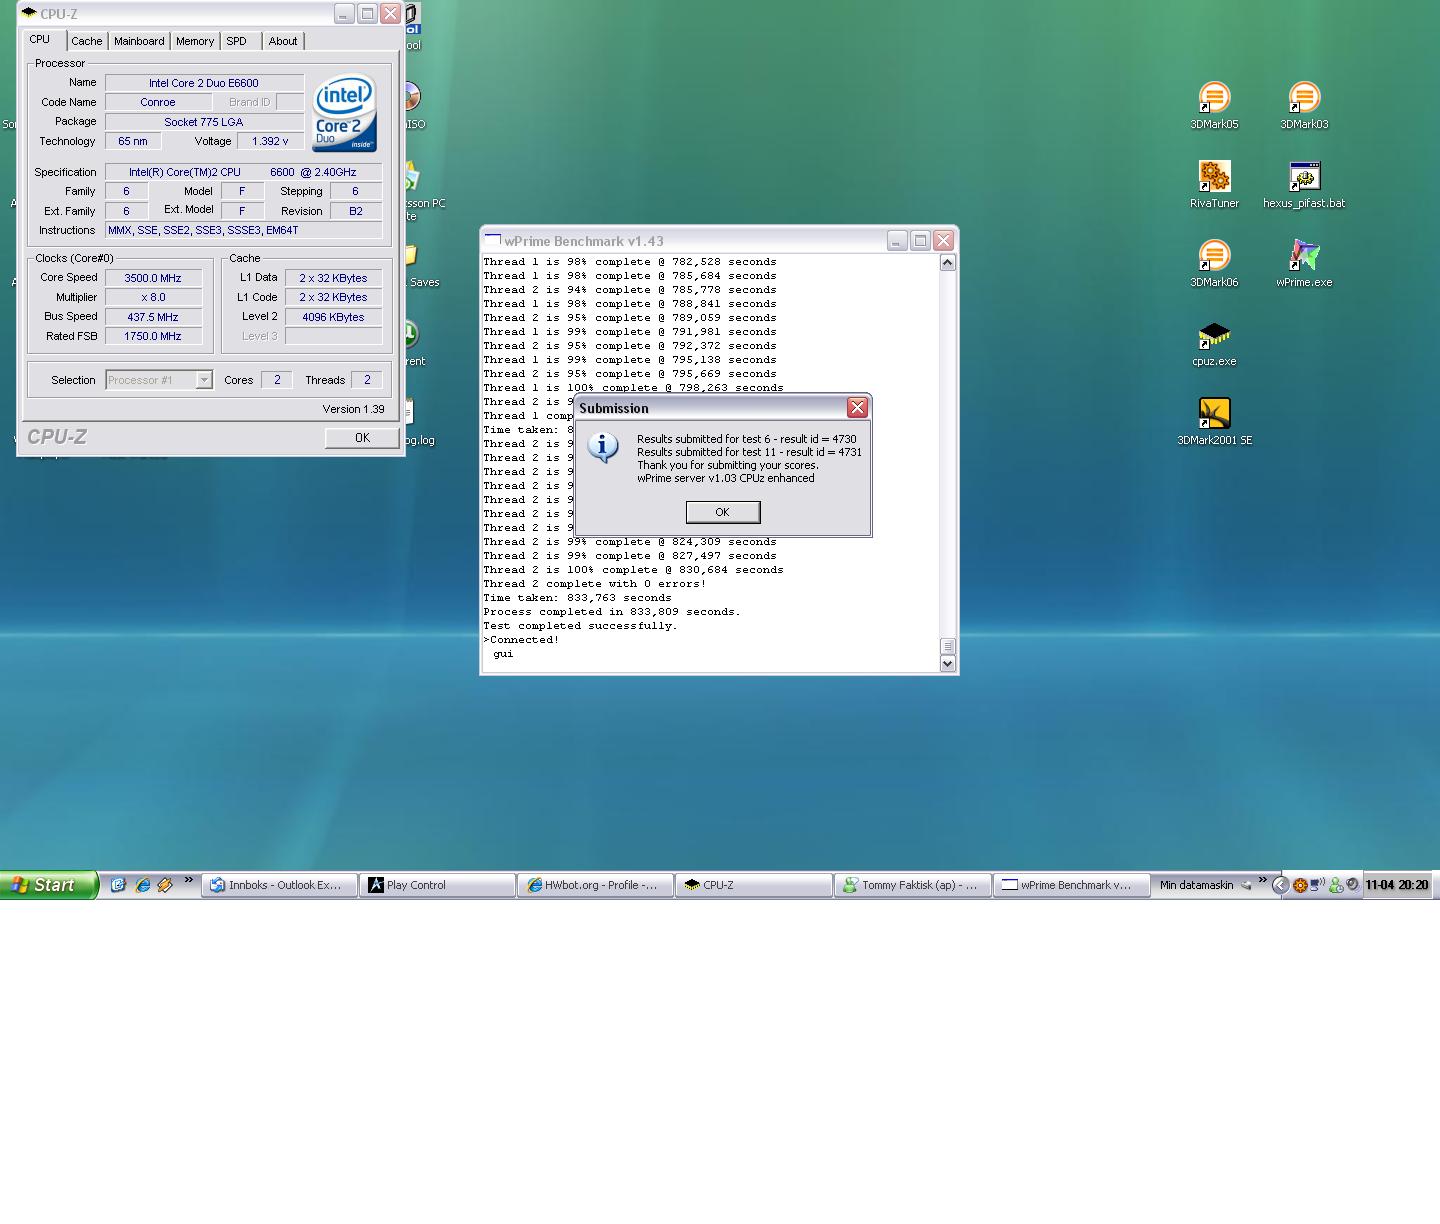Click the Voltage value 1.392 v
This screenshot has height=1224, width=1440.
click(270, 141)
